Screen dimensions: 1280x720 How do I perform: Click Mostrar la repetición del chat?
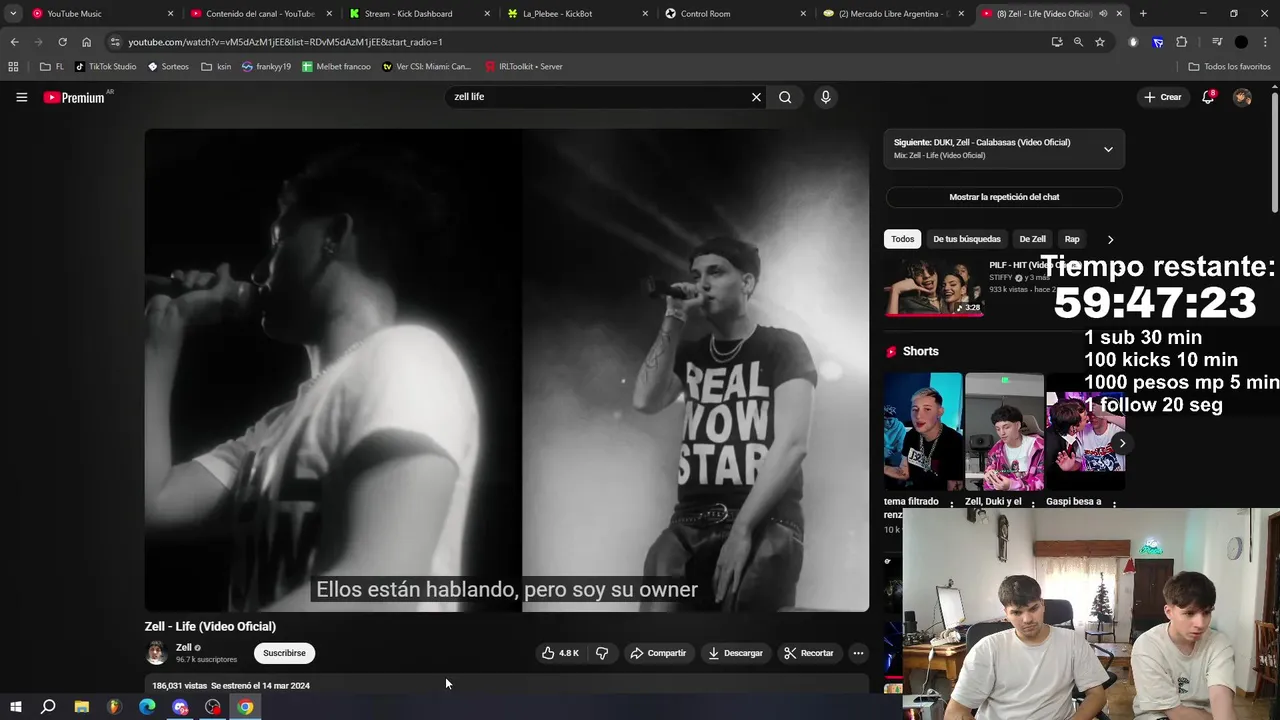pos(1004,197)
